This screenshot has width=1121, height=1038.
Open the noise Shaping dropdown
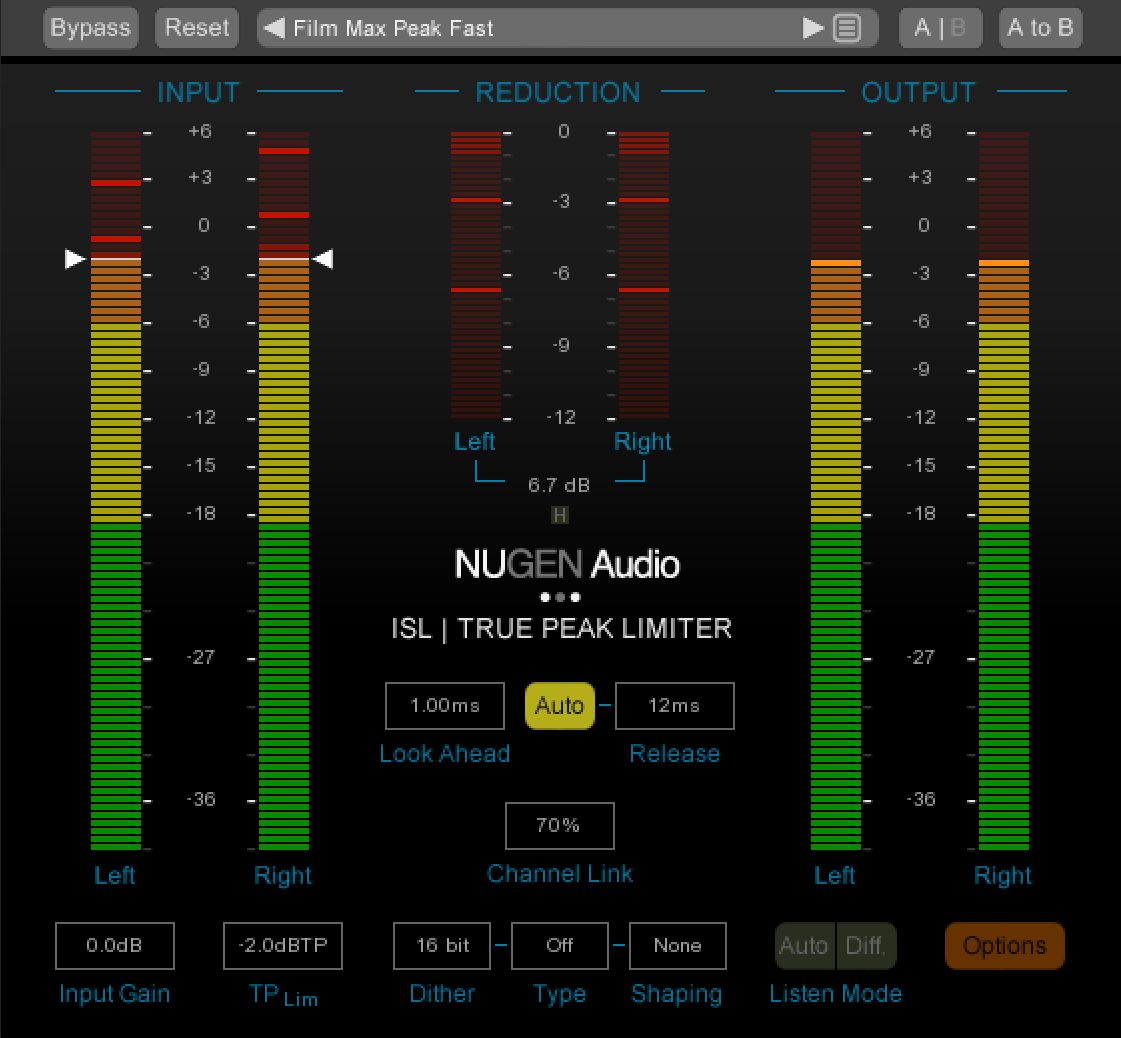click(x=677, y=946)
